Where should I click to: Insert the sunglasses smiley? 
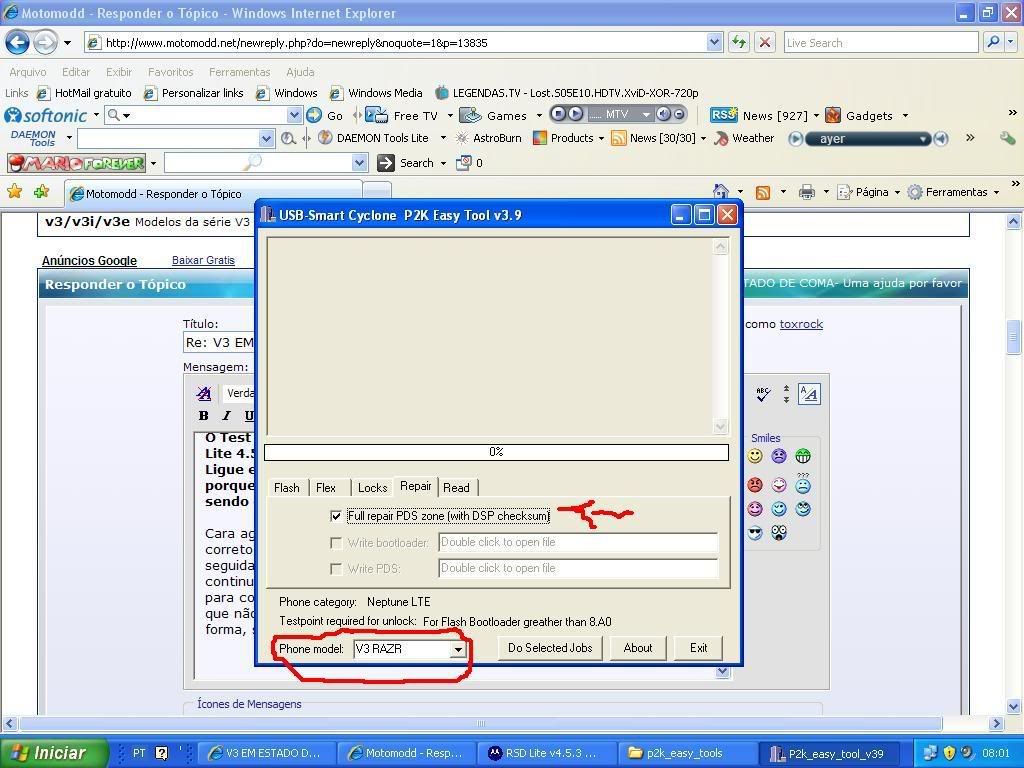pos(755,533)
